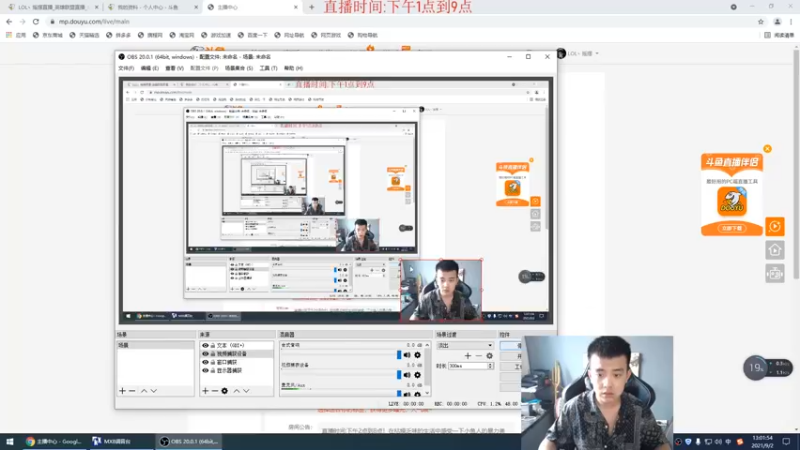Open the 编辑(E) menu in OBS

point(149,68)
